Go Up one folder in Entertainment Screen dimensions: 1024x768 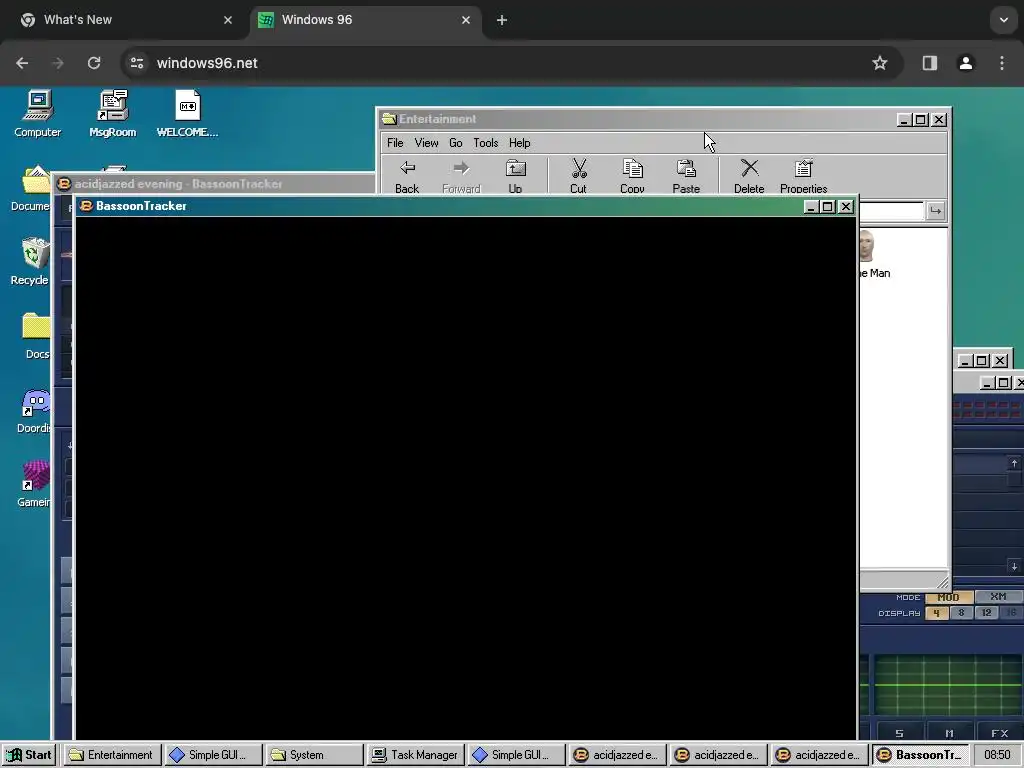tap(515, 176)
